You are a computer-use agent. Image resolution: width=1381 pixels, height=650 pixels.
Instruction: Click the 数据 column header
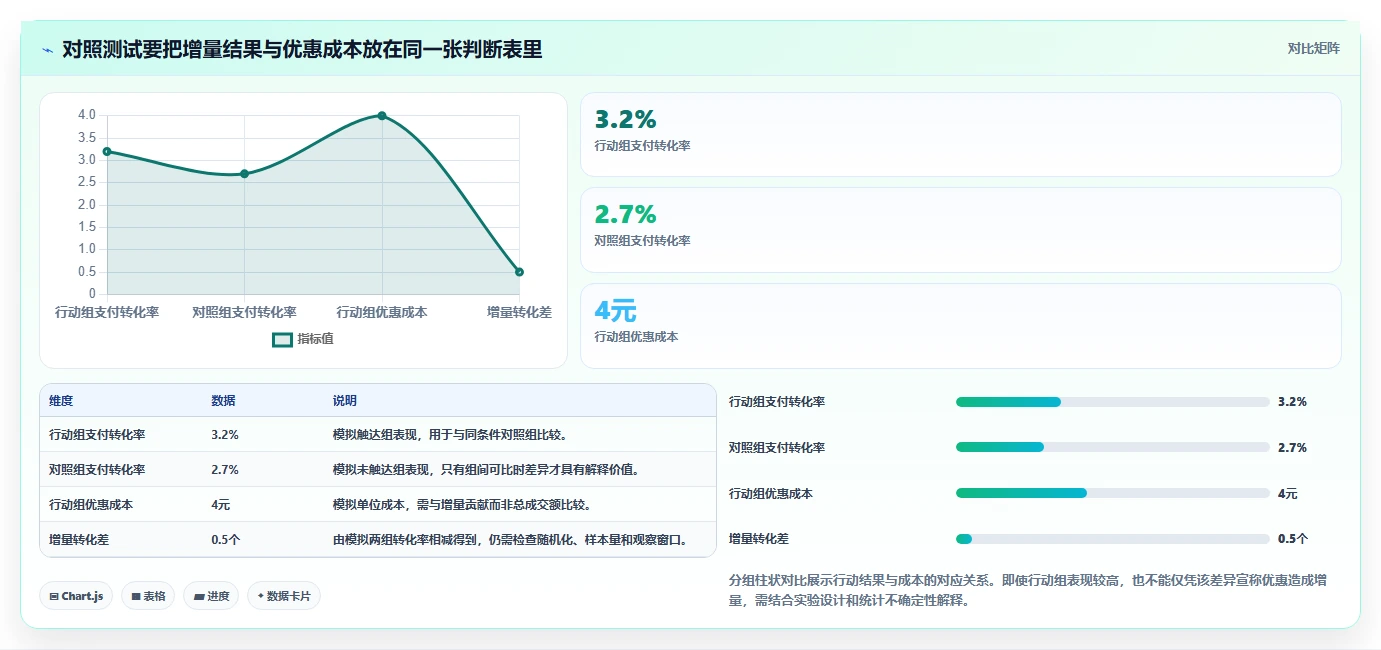pos(224,401)
